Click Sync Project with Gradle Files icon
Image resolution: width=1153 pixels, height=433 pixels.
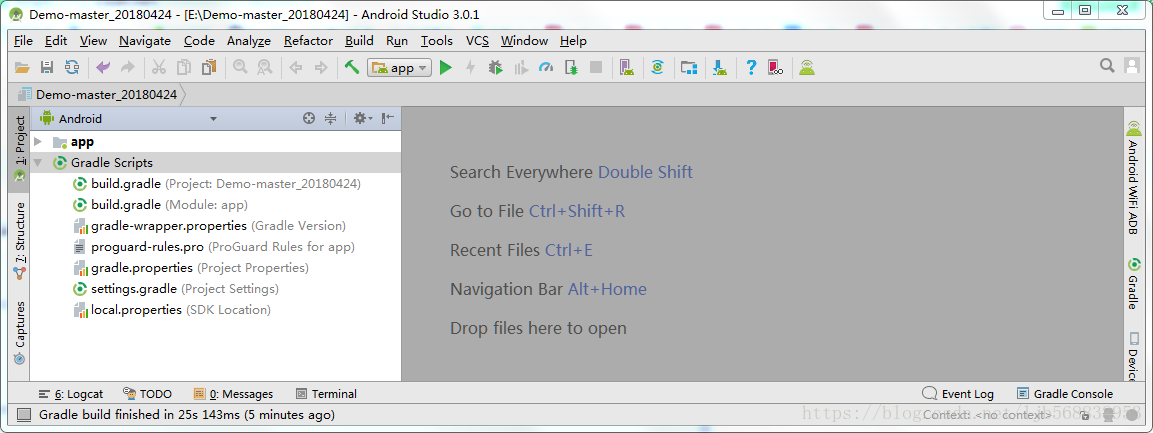pos(657,68)
